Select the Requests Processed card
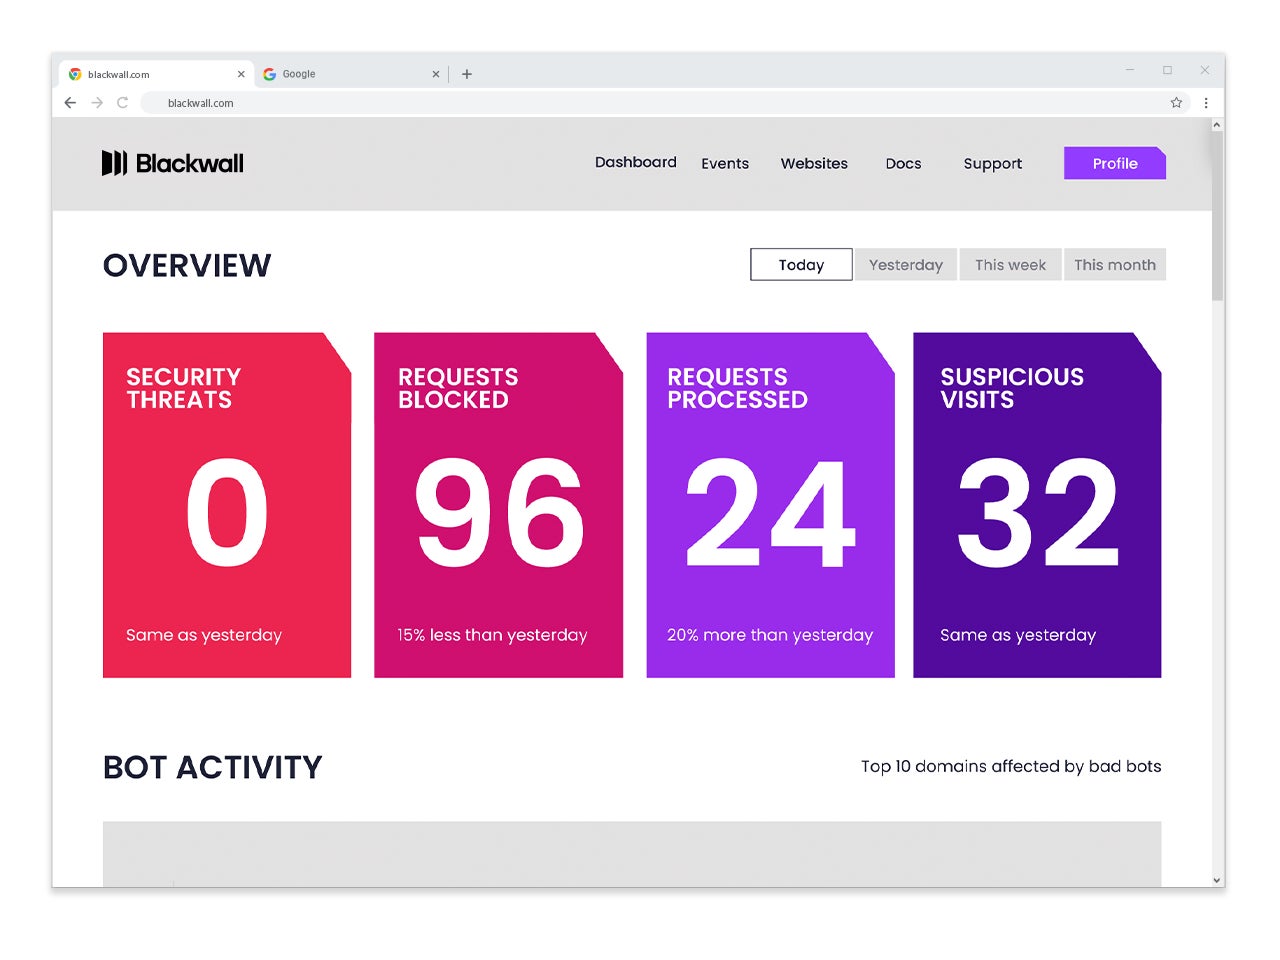This screenshot has height=960, width=1280. pyautogui.click(x=770, y=505)
